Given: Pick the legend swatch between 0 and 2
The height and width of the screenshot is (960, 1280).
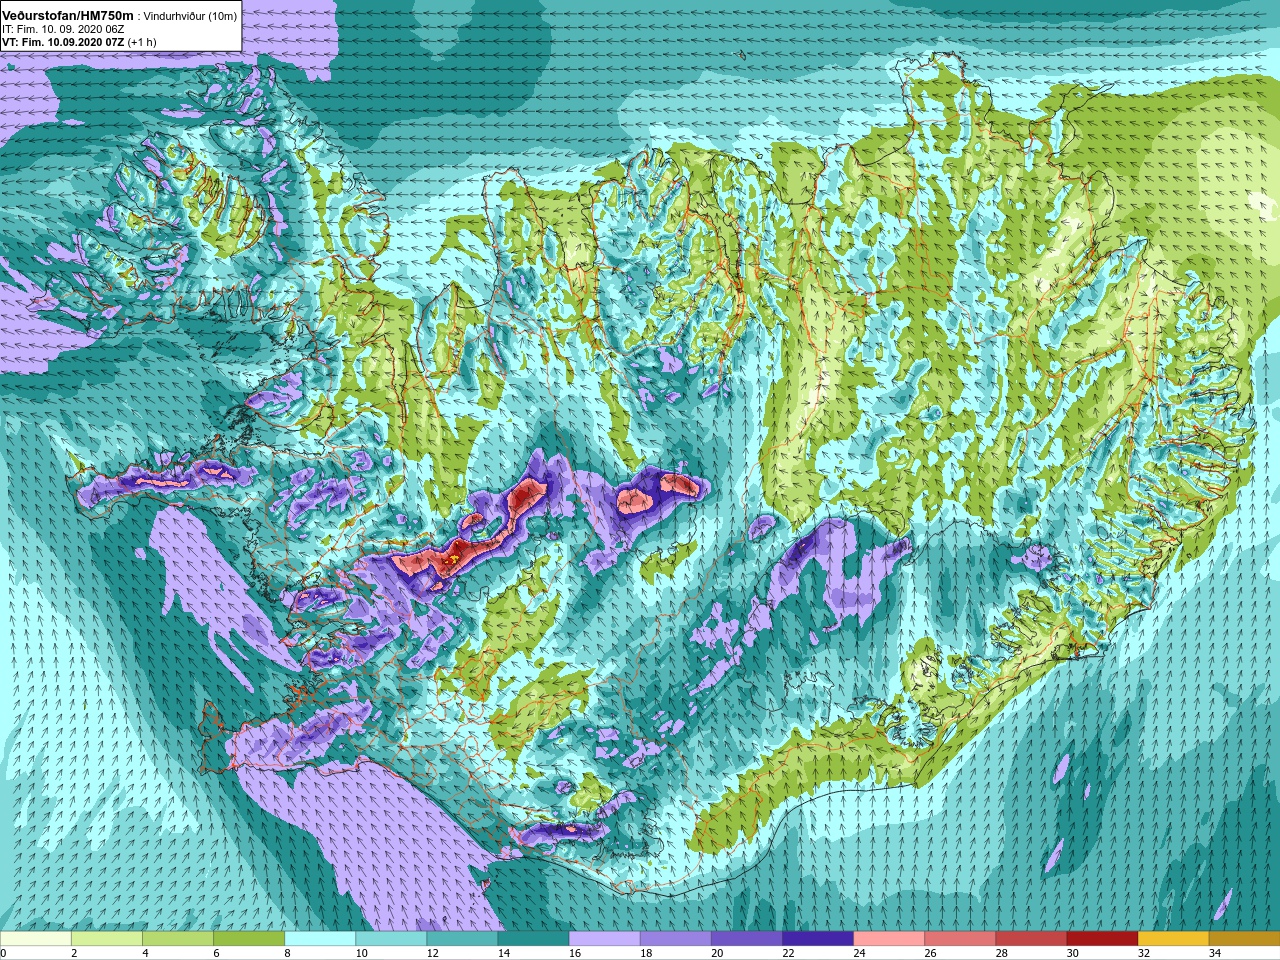Looking at the screenshot, I should tap(36, 939).
